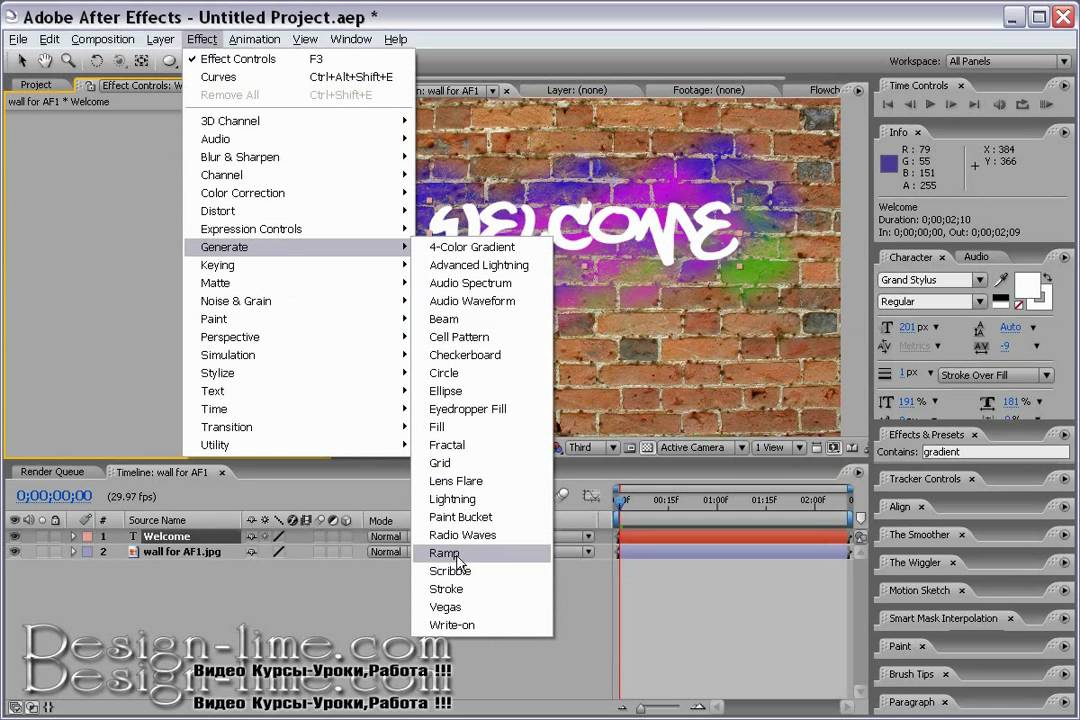The height and width of the screenshot is (720, 1080).
Task: Open the Stylize submenu
Action: pyautogui.click(x=300, y=373)
